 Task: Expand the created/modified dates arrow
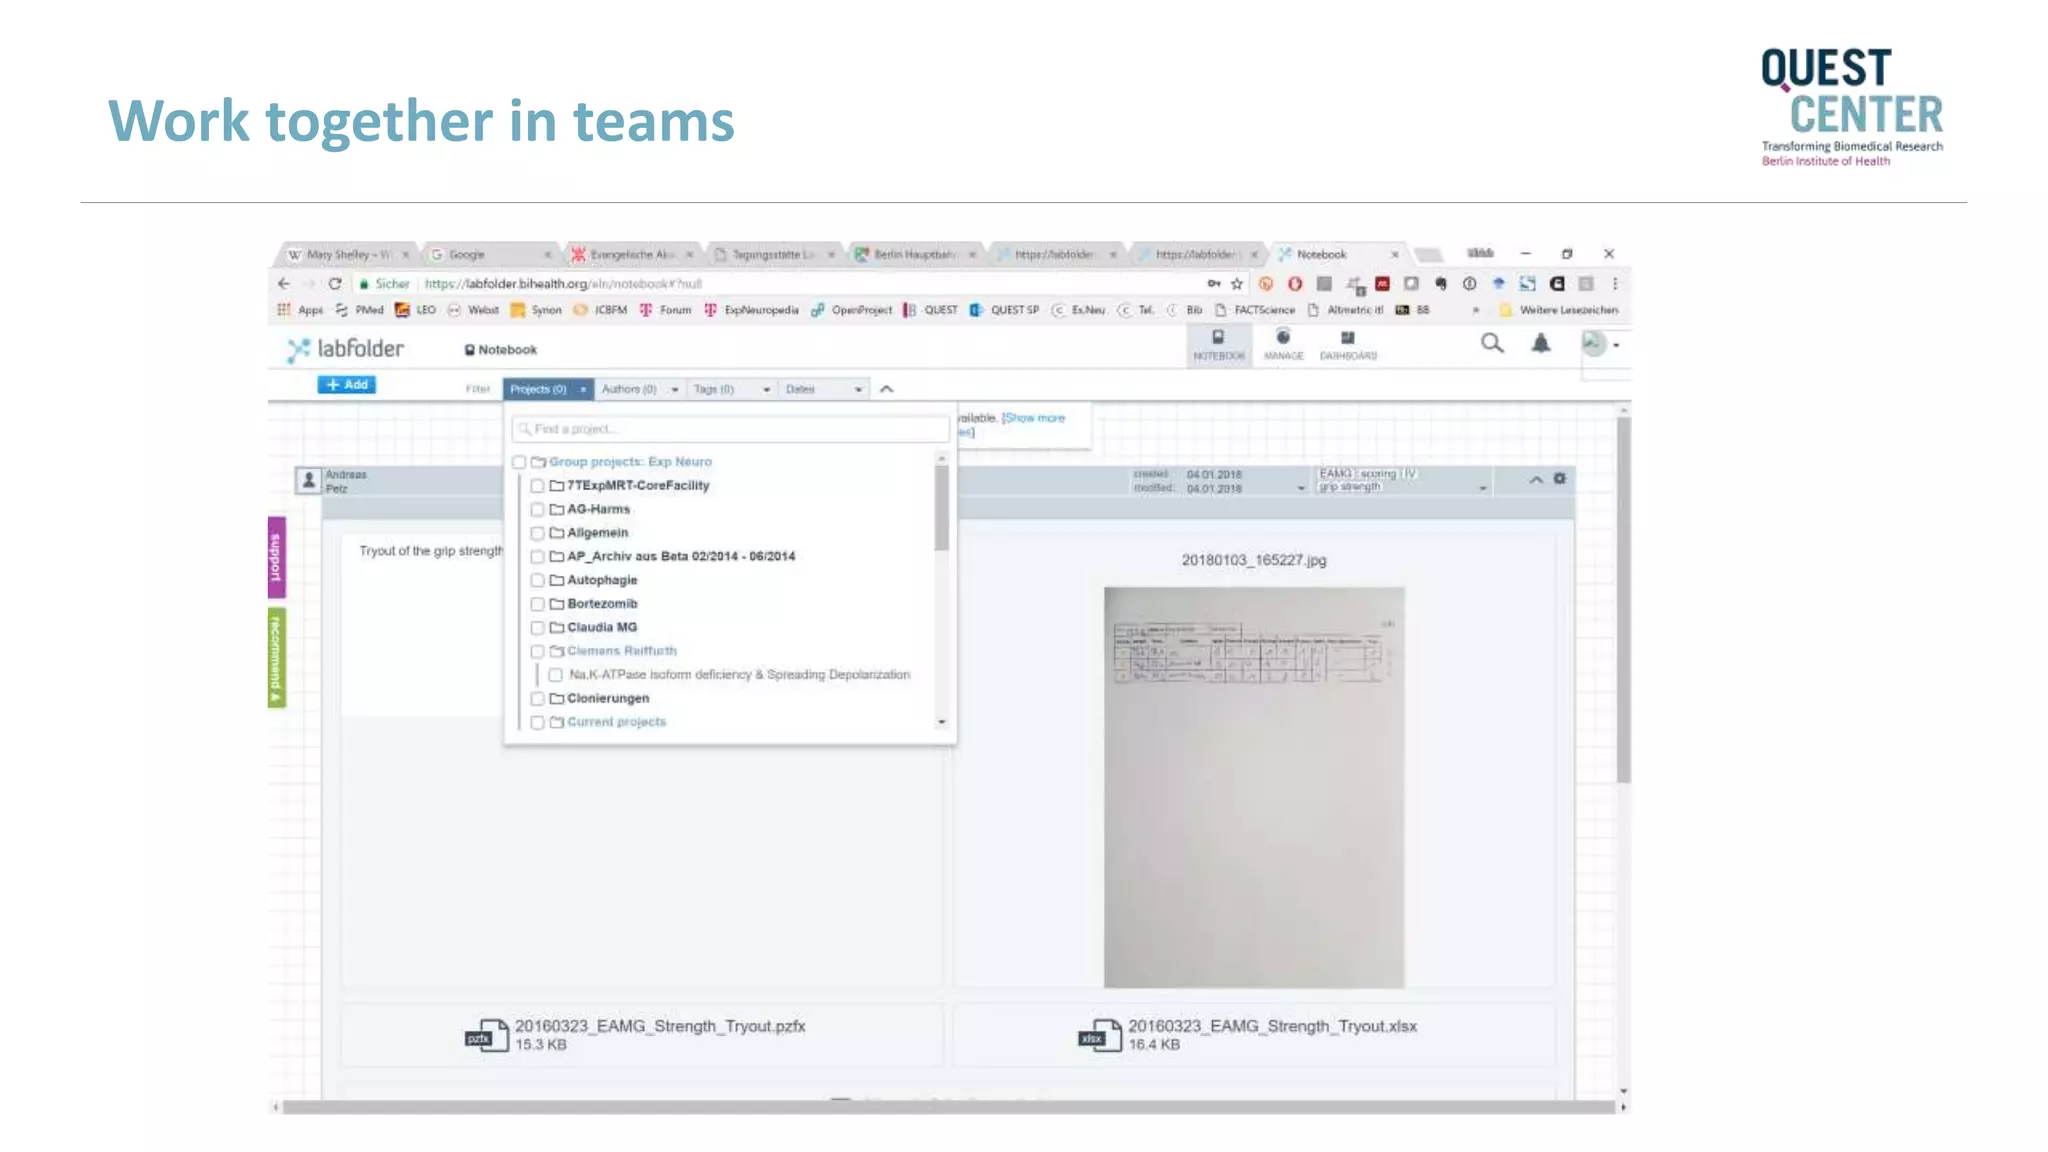coord(1301,488)
